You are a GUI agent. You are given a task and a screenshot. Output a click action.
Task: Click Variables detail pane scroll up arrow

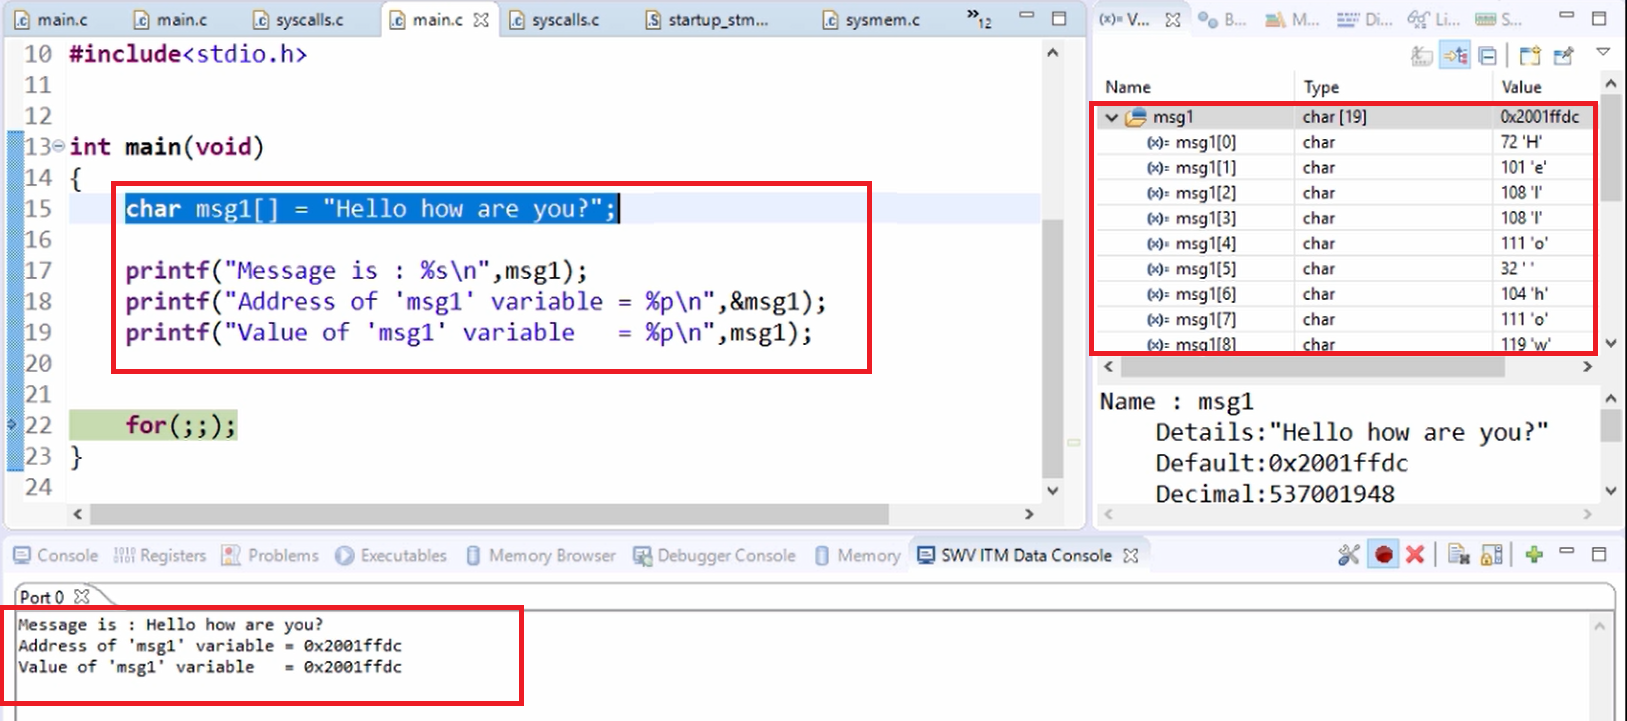(1610, 398)
